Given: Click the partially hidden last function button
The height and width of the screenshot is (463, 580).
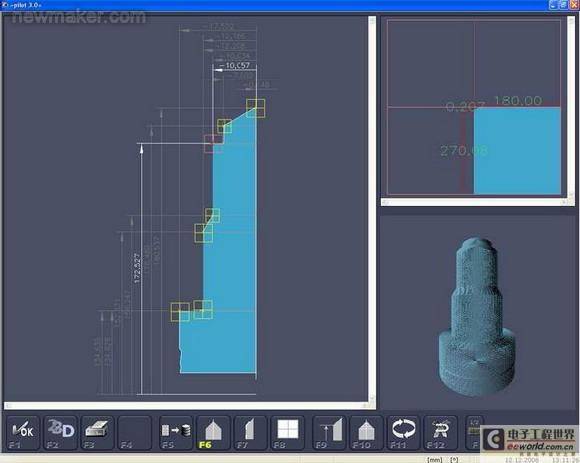Looking at the screenshot, I should 474,432.
